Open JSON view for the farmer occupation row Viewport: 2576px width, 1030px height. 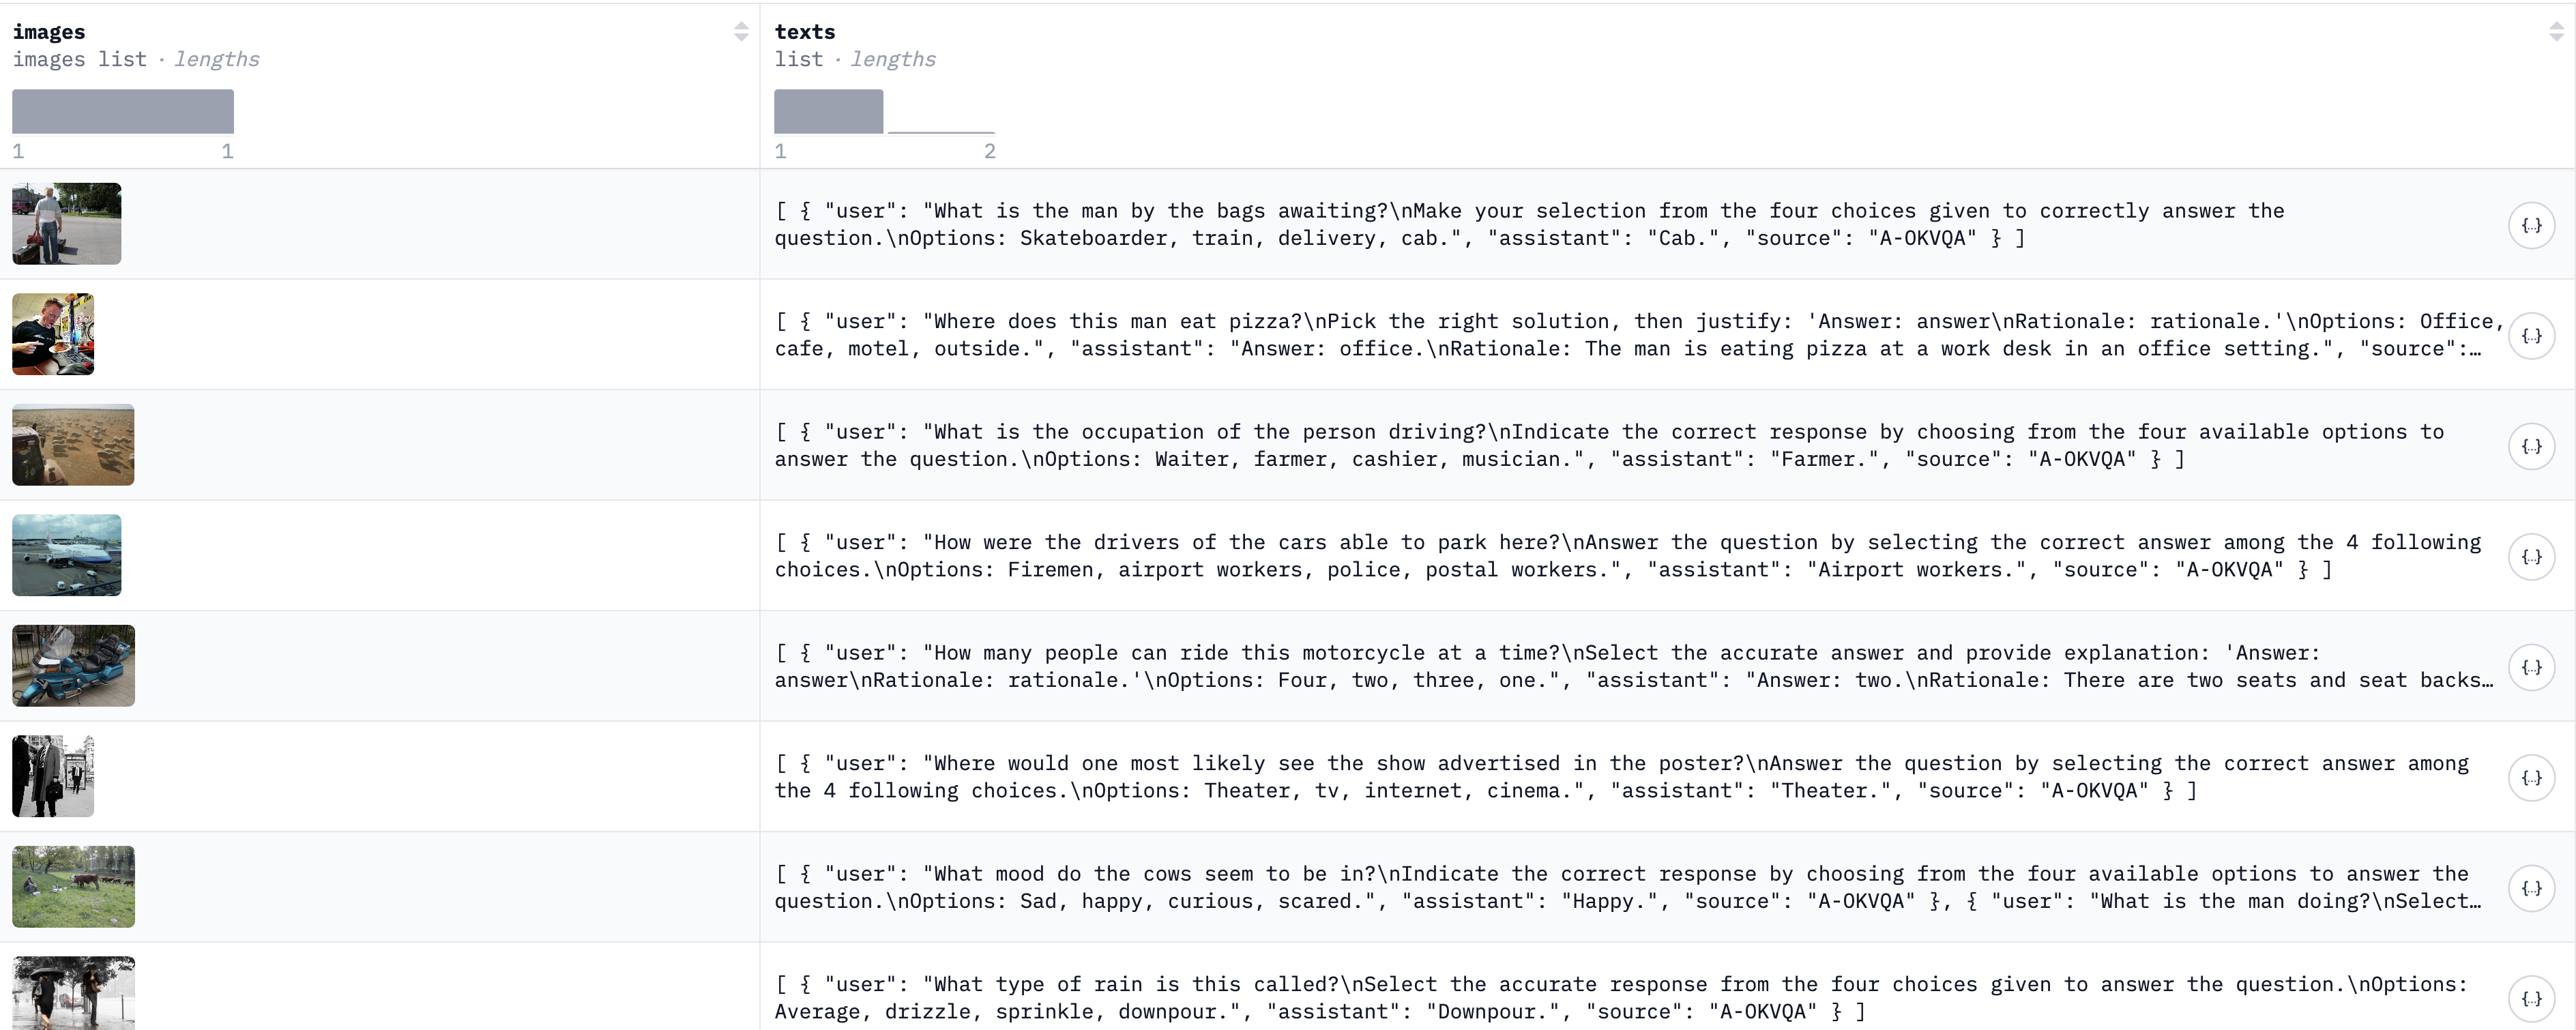tap(2531, 446)
